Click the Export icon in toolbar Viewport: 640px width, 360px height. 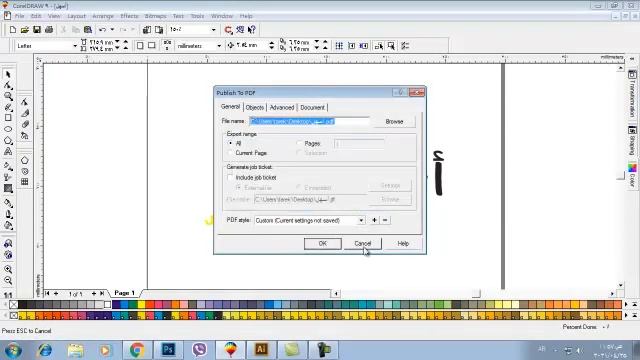coord(159,29)
